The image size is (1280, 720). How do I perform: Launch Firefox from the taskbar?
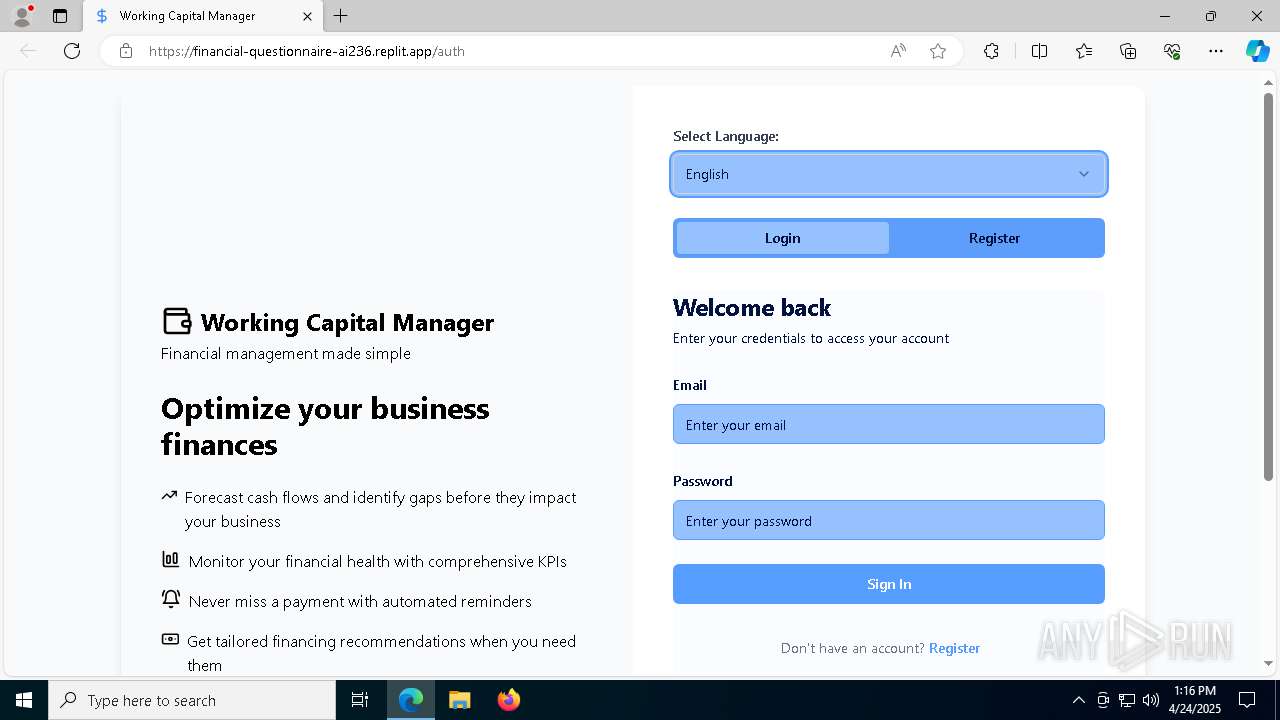coord(509,700)
